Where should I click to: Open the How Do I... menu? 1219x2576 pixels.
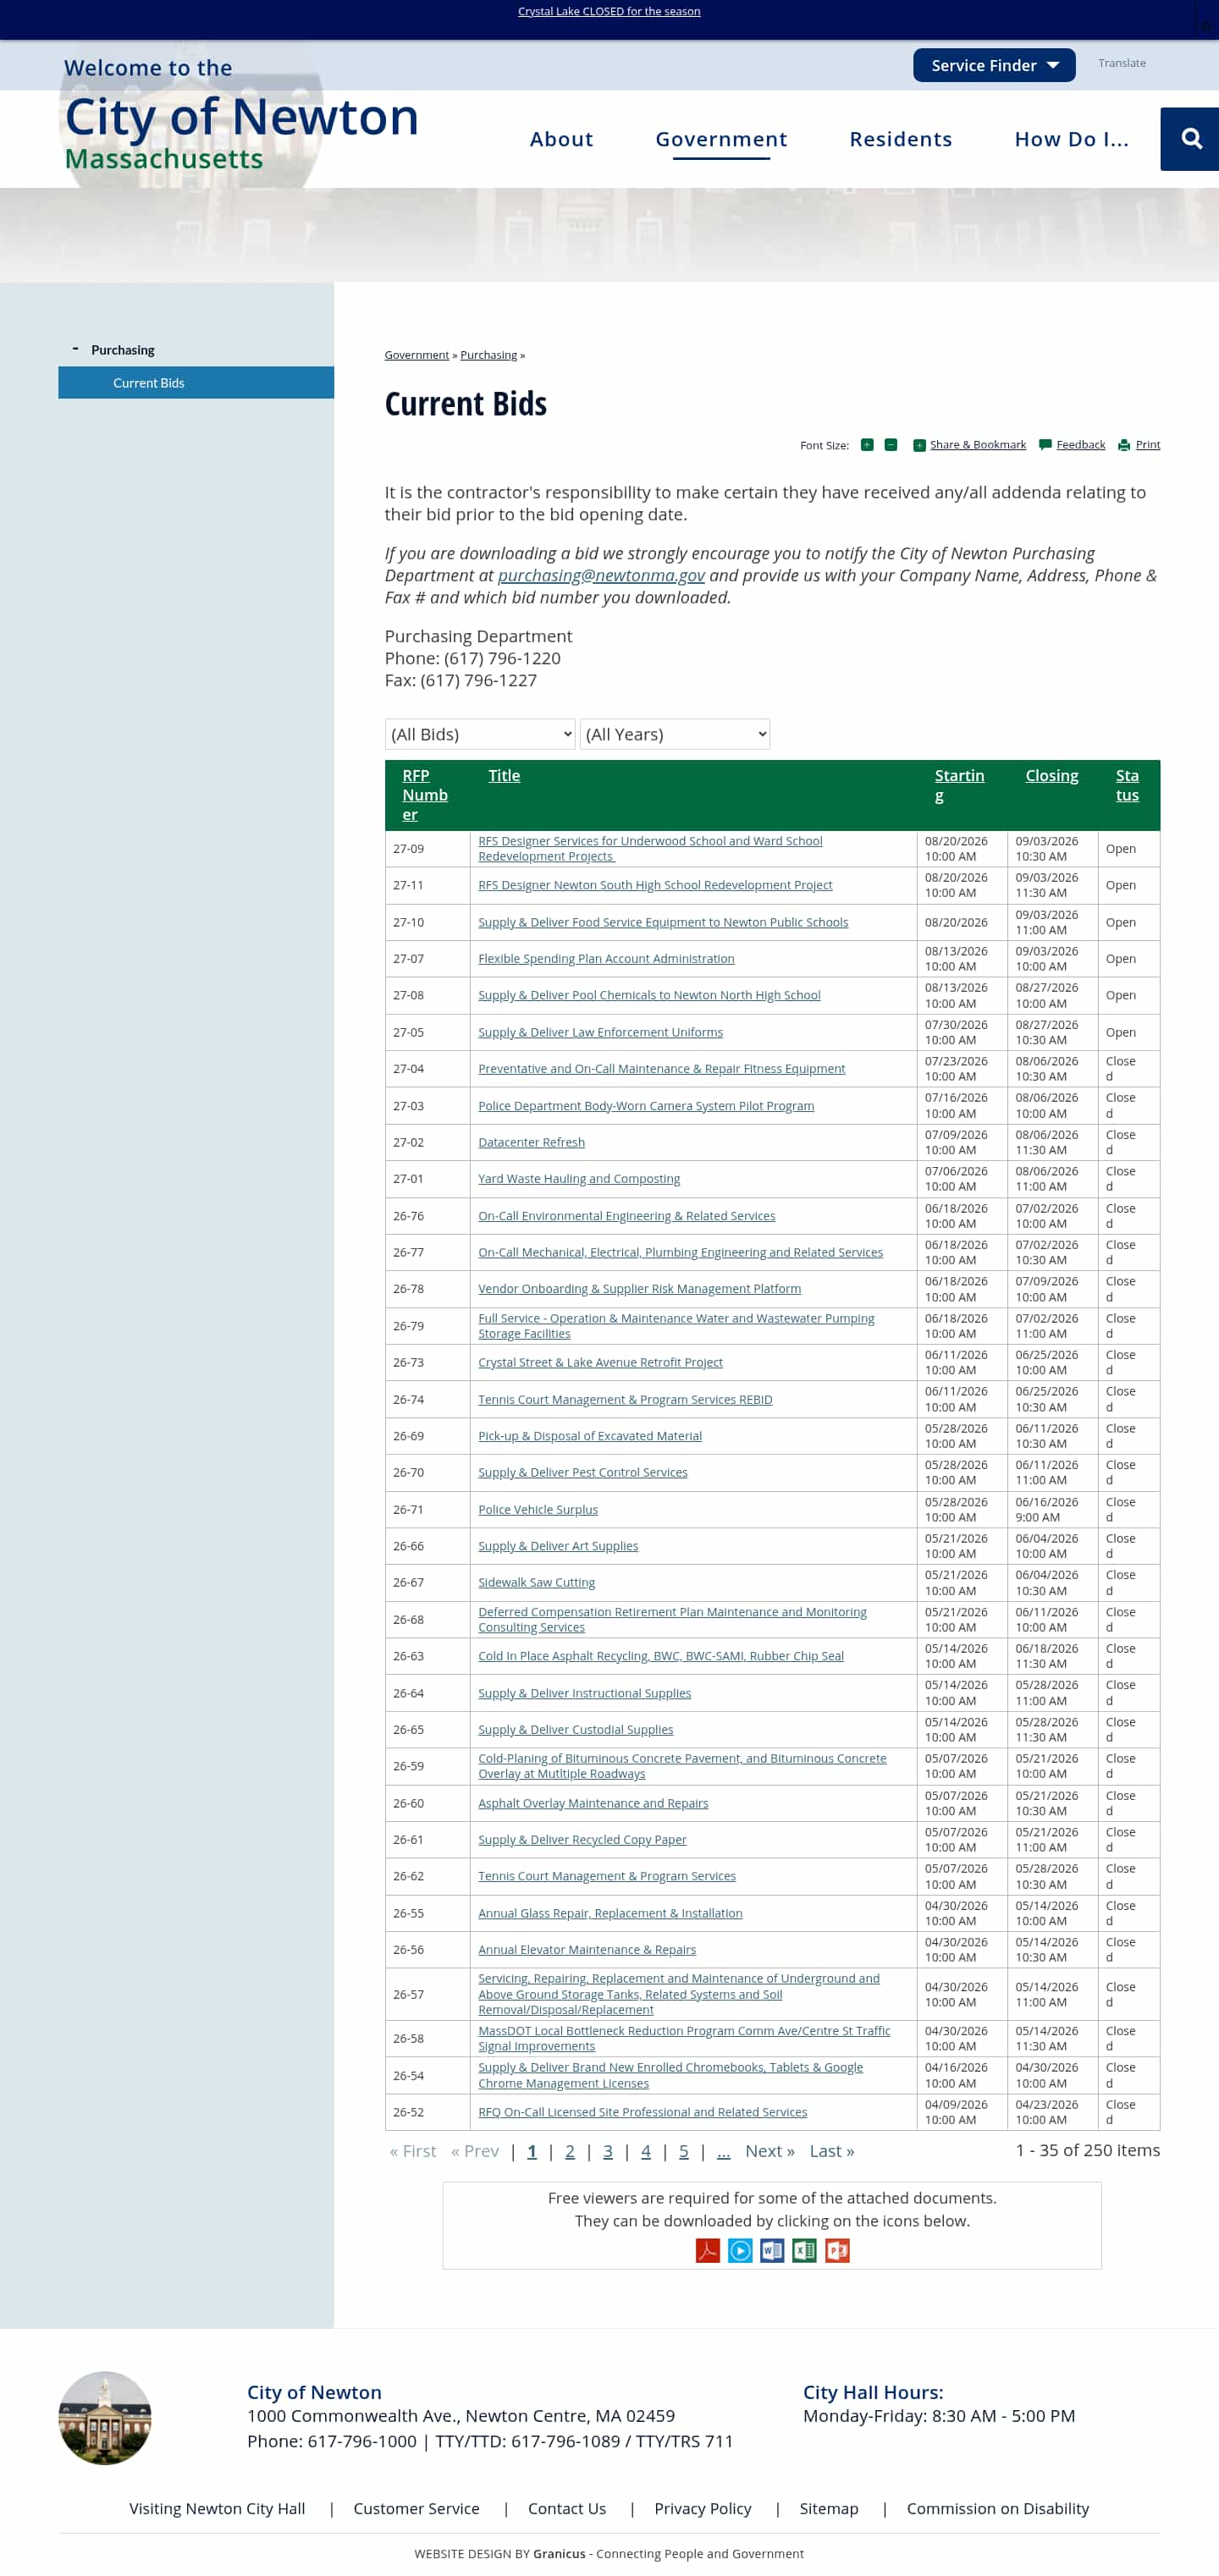[x=1072, y=139]
